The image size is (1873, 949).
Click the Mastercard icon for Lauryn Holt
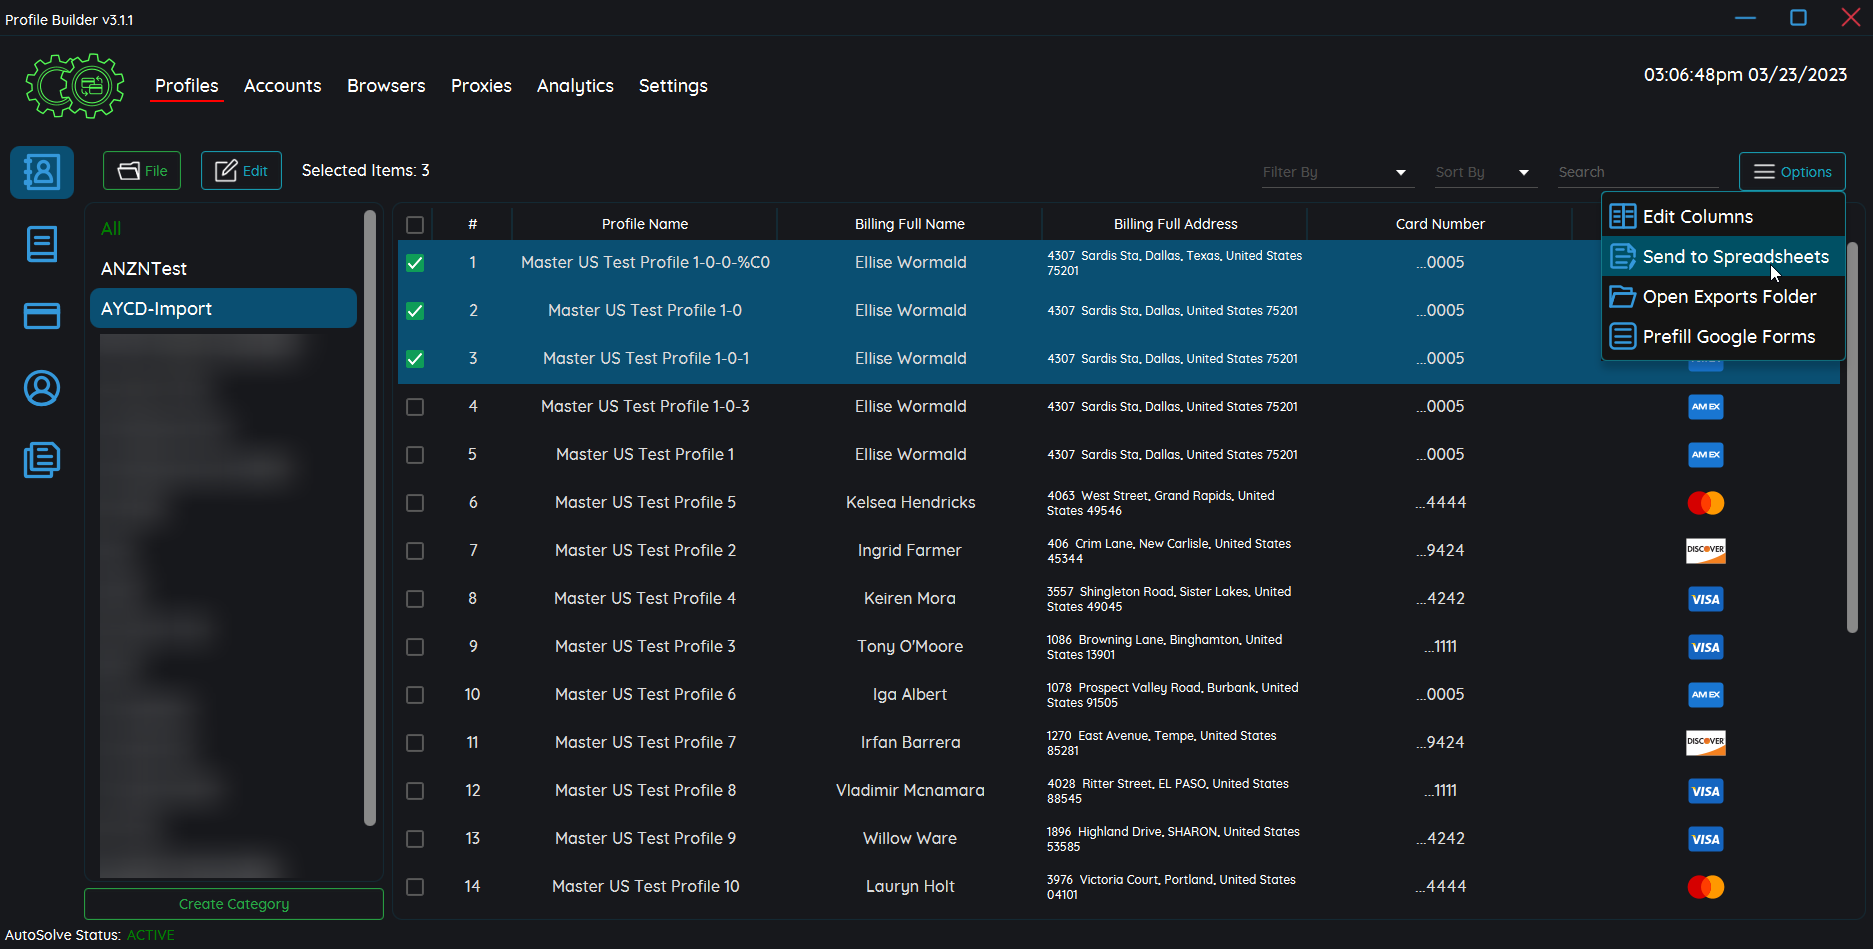pyautogui.click(x=1706, y=886)
